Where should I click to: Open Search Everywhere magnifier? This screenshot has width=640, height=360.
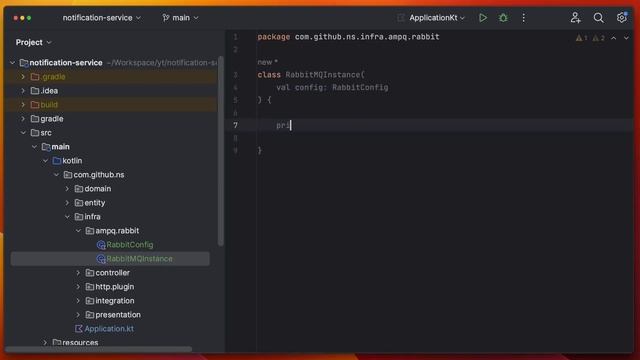[x=598, y=18]
